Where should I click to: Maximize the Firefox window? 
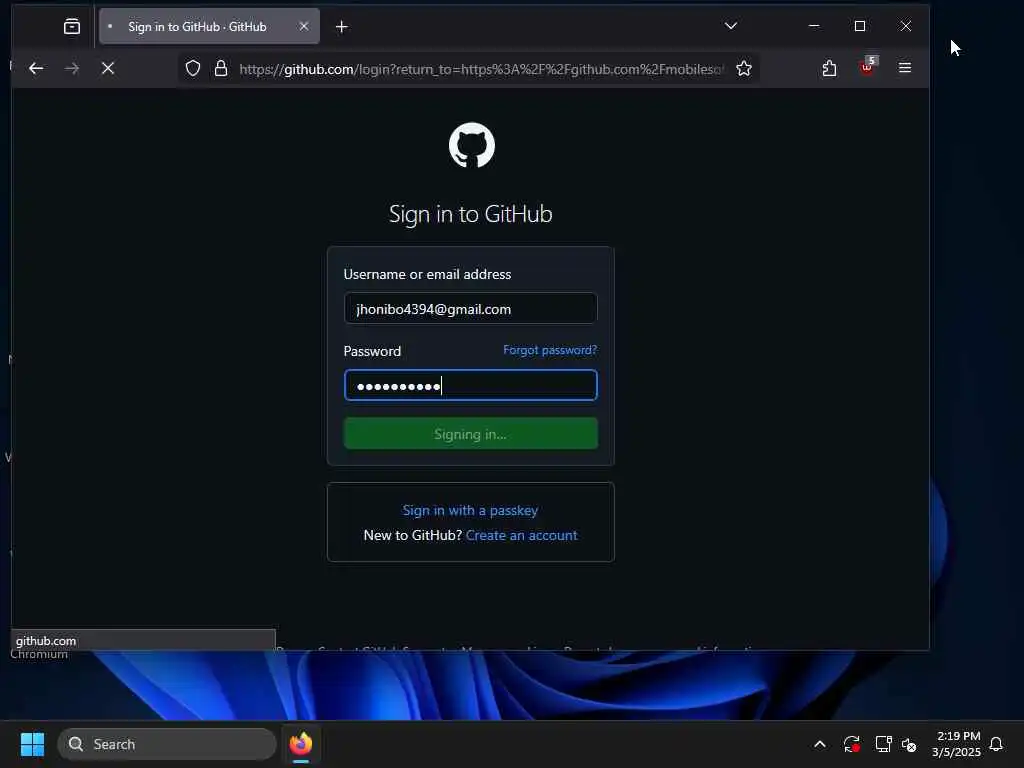click(859, 26)
